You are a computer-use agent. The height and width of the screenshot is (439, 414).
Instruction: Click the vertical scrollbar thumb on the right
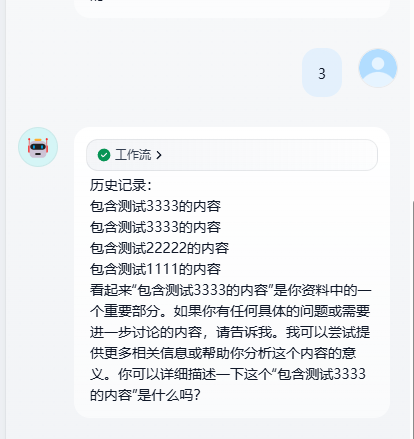point(412,317)
